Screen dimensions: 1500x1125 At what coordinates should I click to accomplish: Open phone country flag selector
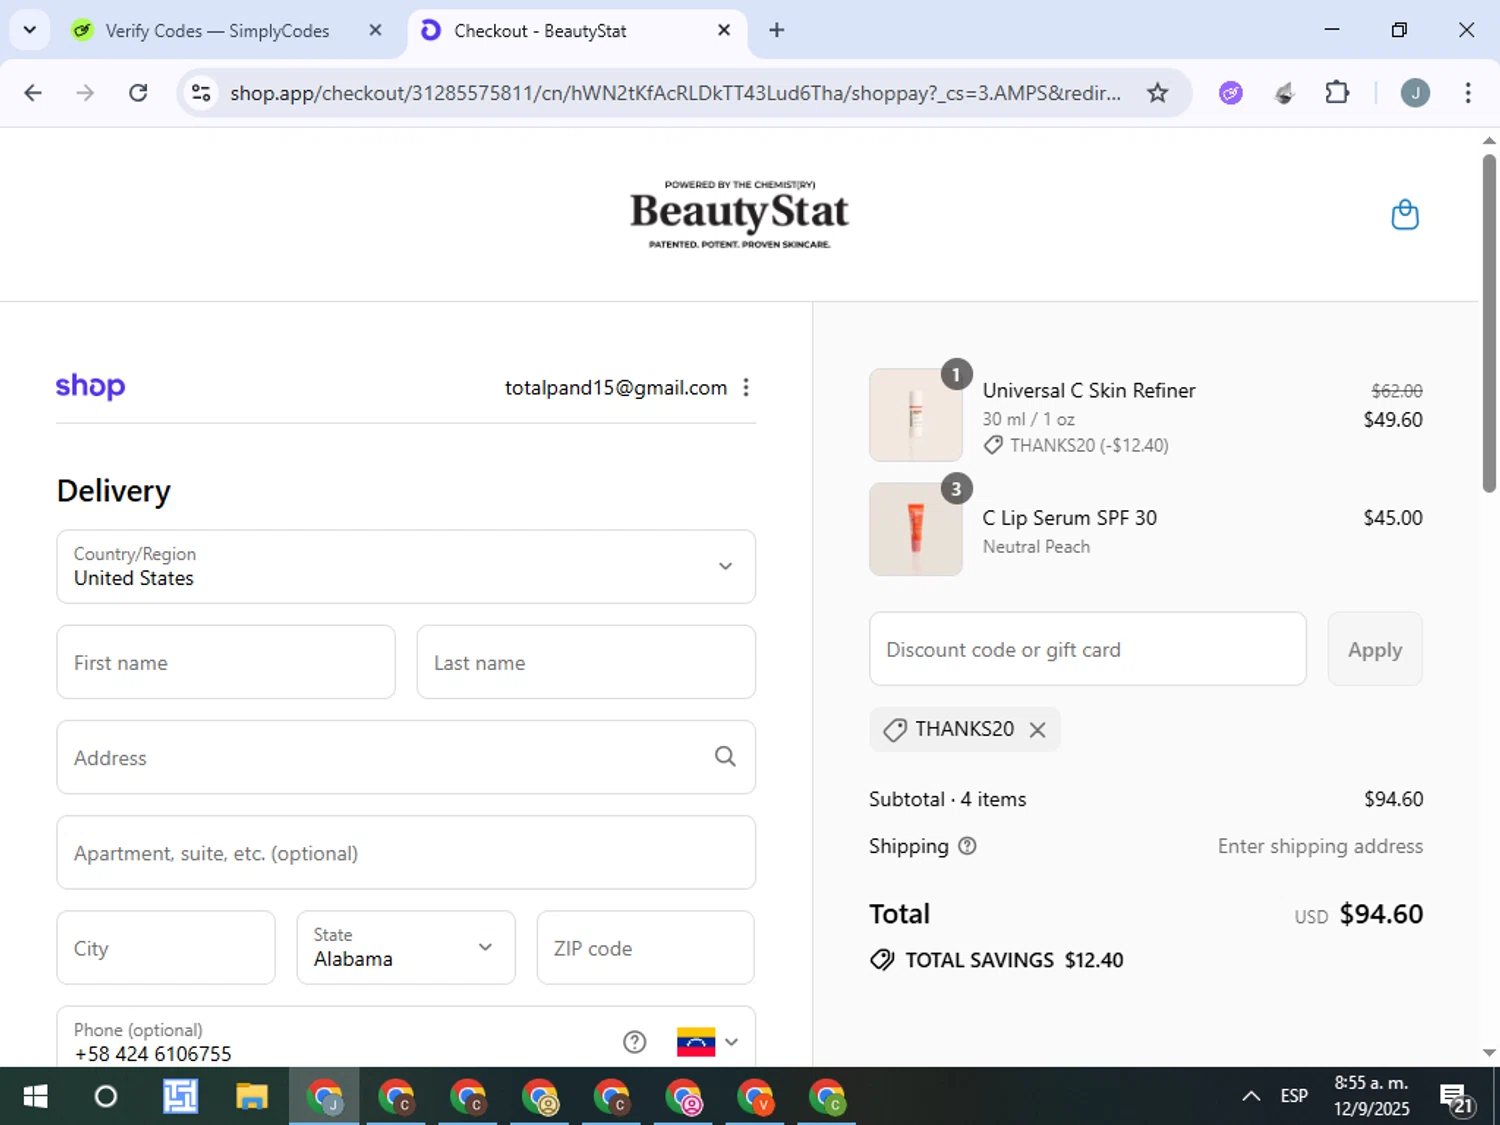(708, 1042)
